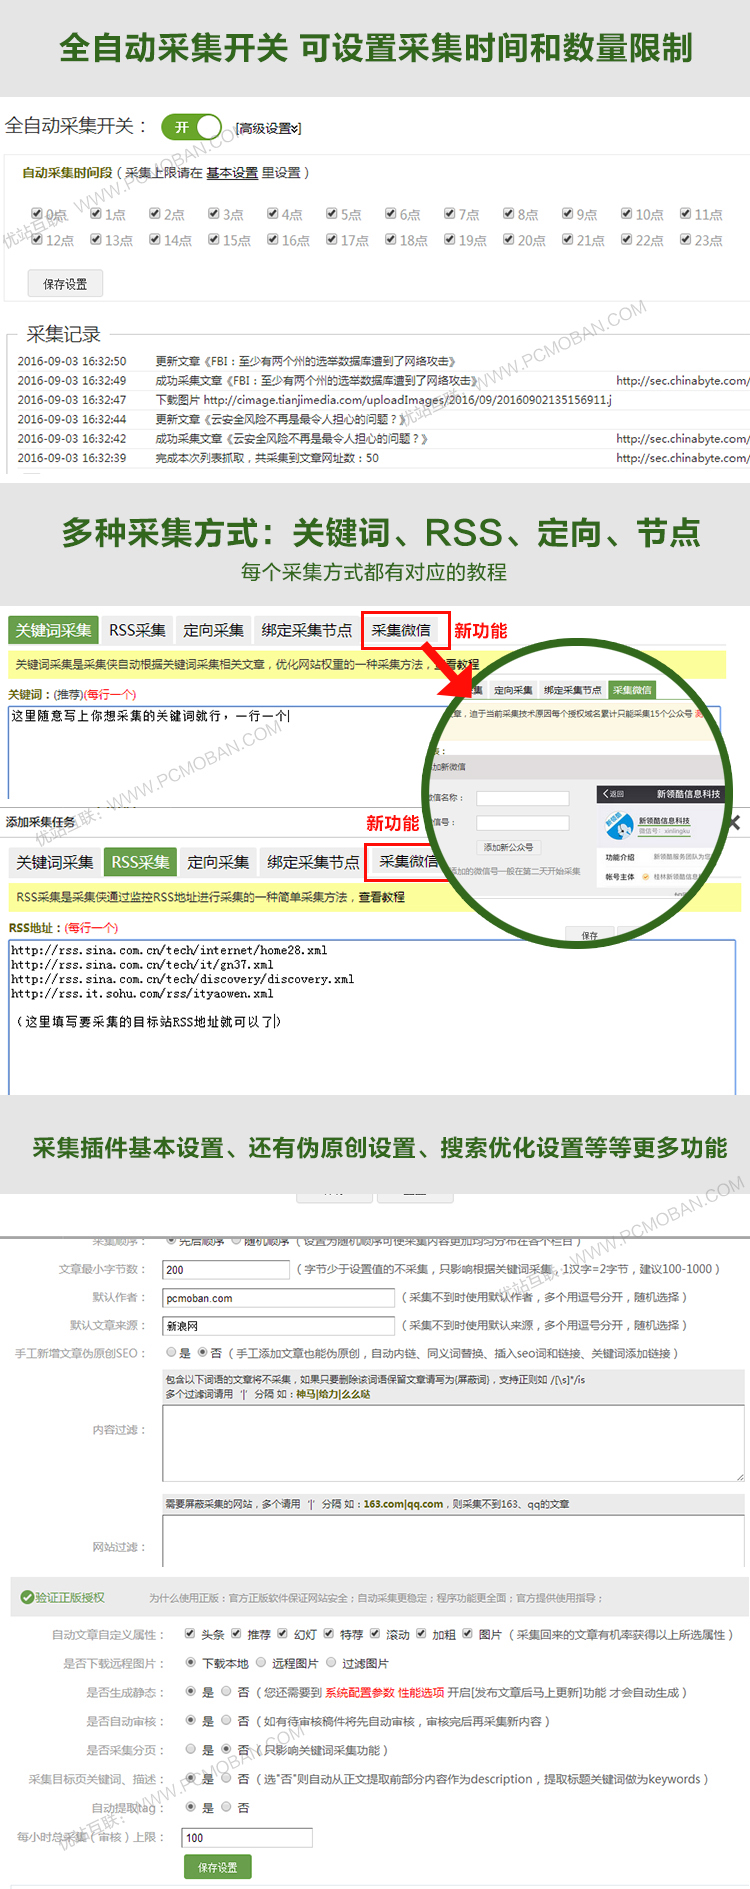
Task: Uncheck the 23点 time checkbox
Action: (686, 240)
